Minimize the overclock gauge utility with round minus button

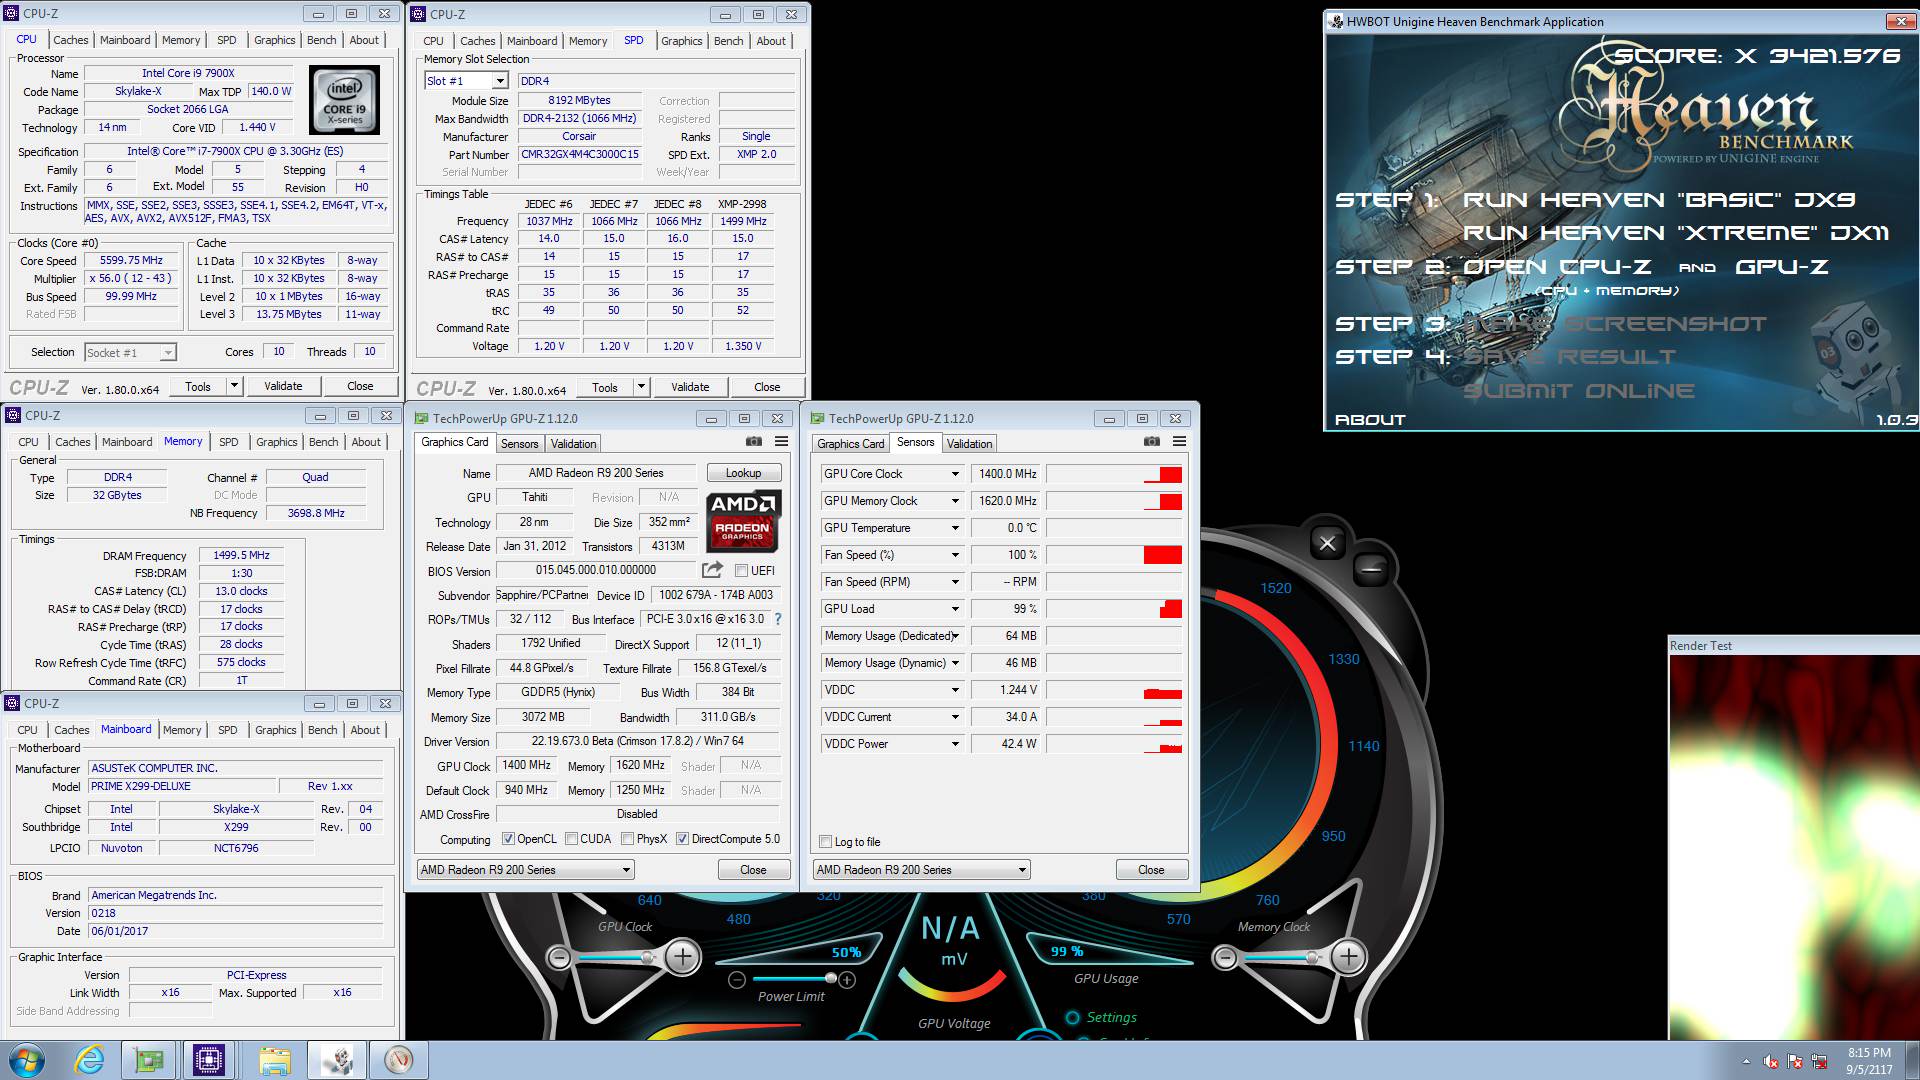tap(1372, 569)
